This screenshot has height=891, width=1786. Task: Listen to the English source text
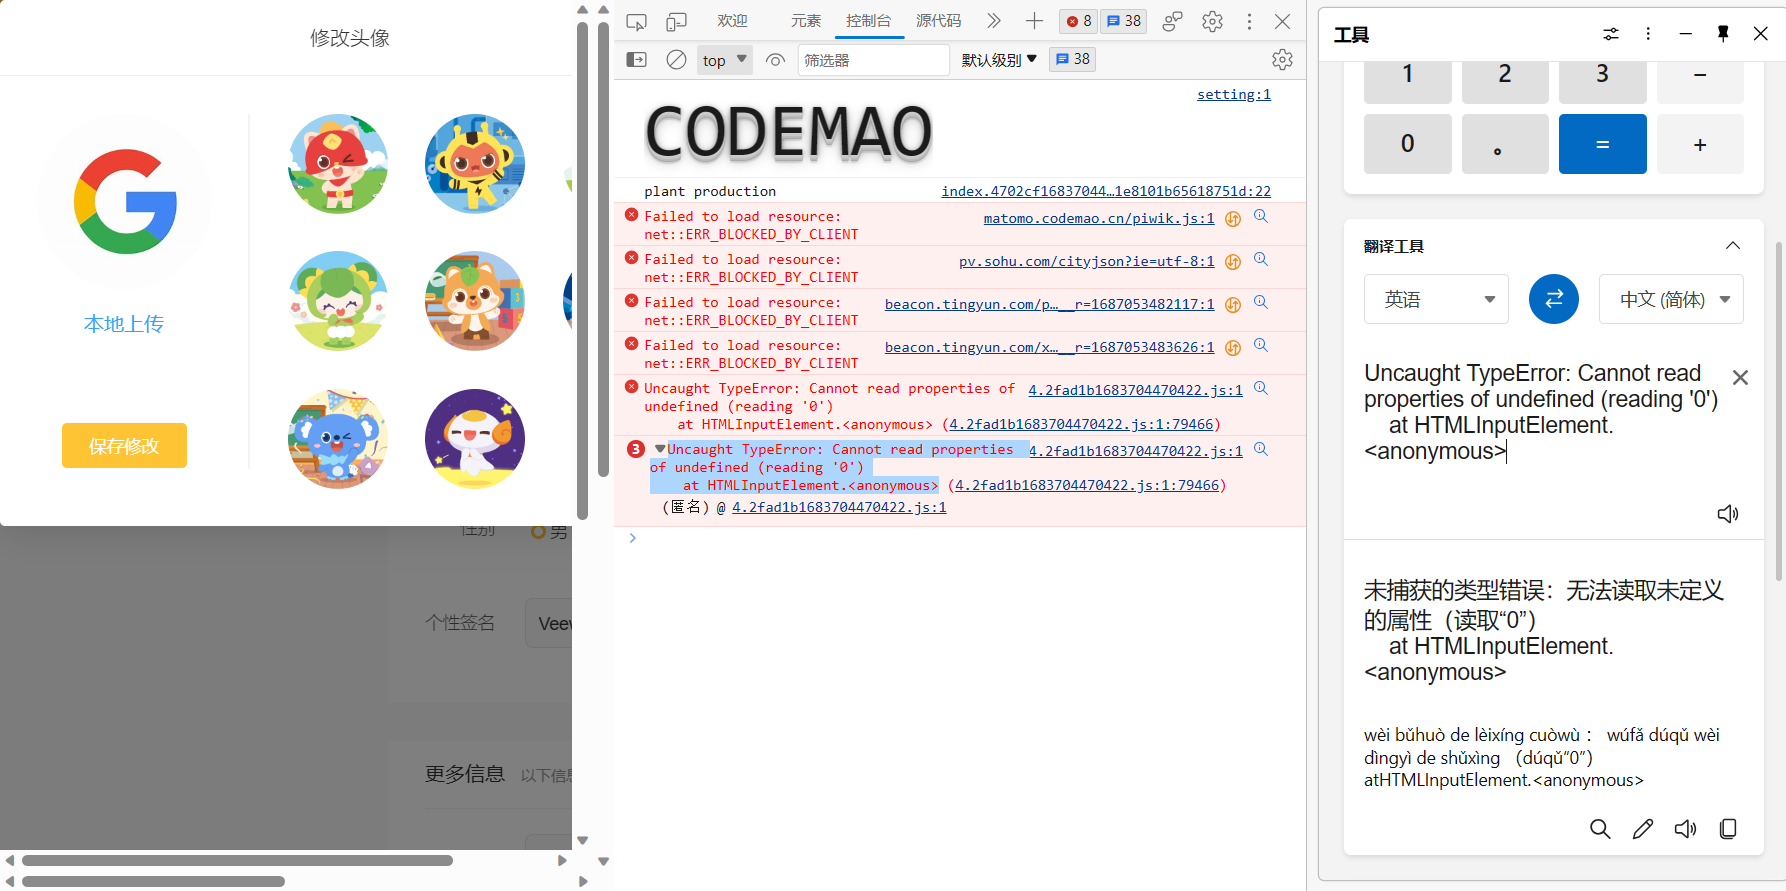point(1728,514)
